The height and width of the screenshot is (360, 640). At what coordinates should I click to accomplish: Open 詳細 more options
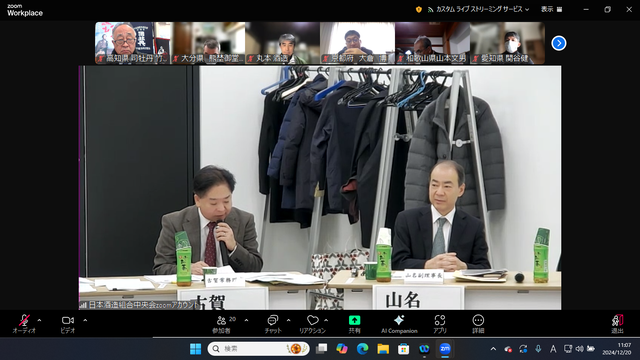coord(478,324)
